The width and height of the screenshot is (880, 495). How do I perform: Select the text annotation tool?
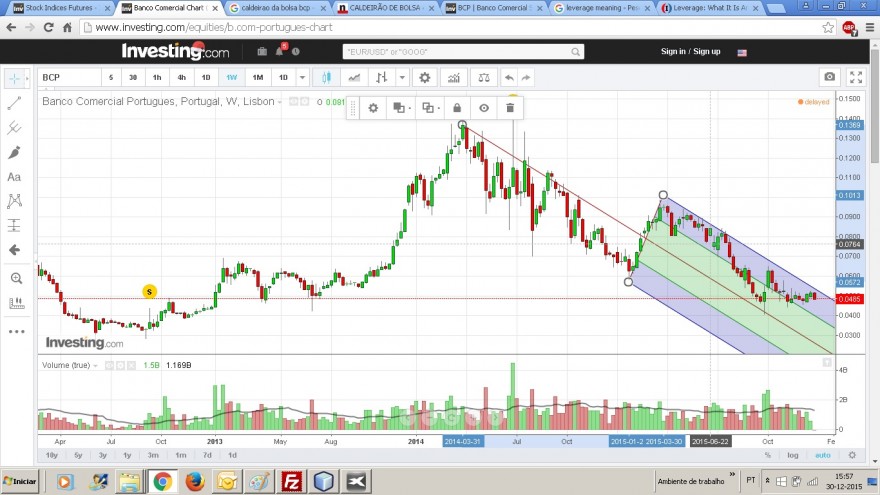click(15, 177)
